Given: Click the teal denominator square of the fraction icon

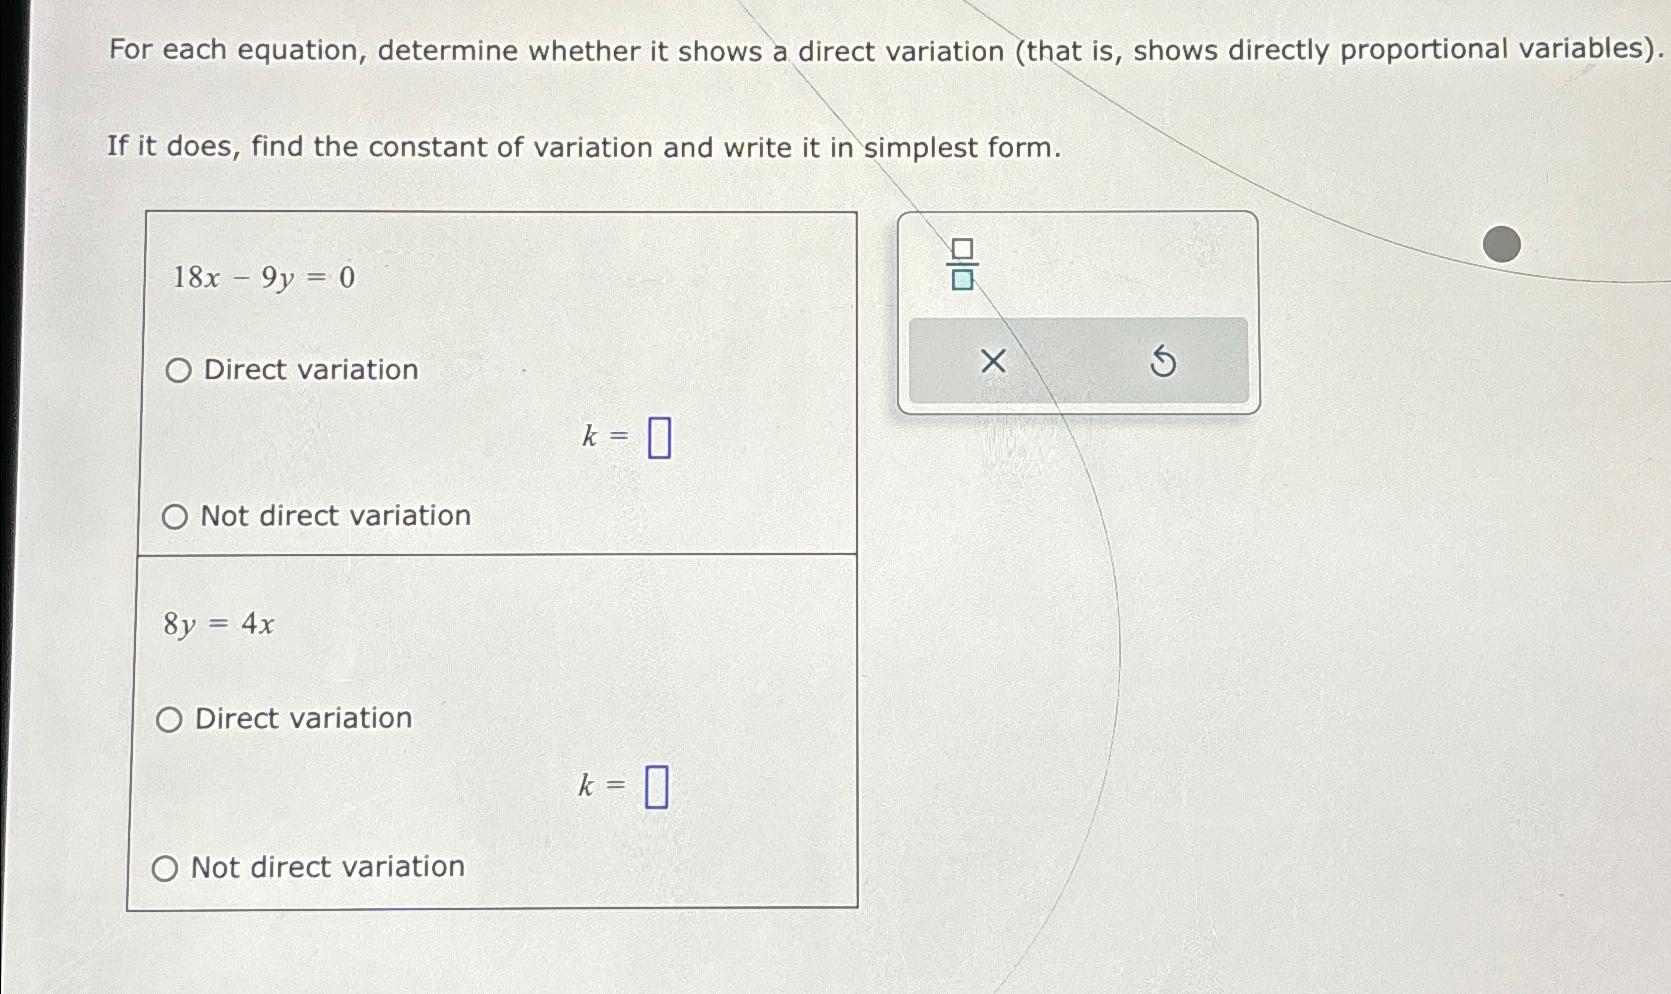Looking at the screenshot, I should pos(960,280).
